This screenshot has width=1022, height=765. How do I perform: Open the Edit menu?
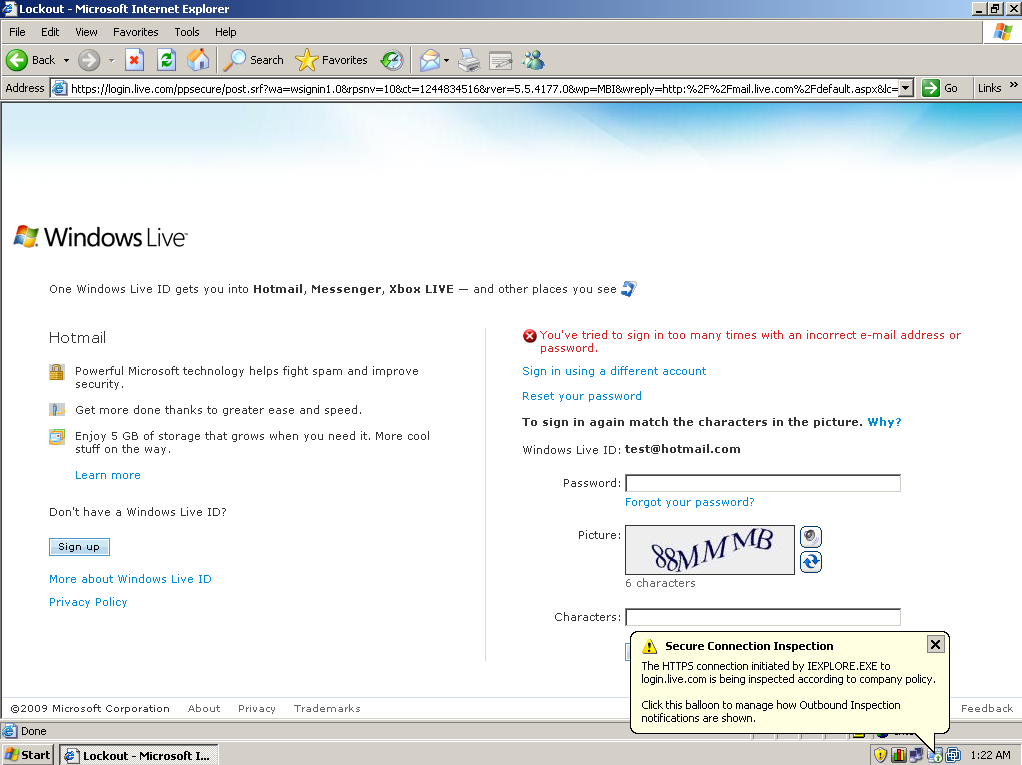click(50, 32)
